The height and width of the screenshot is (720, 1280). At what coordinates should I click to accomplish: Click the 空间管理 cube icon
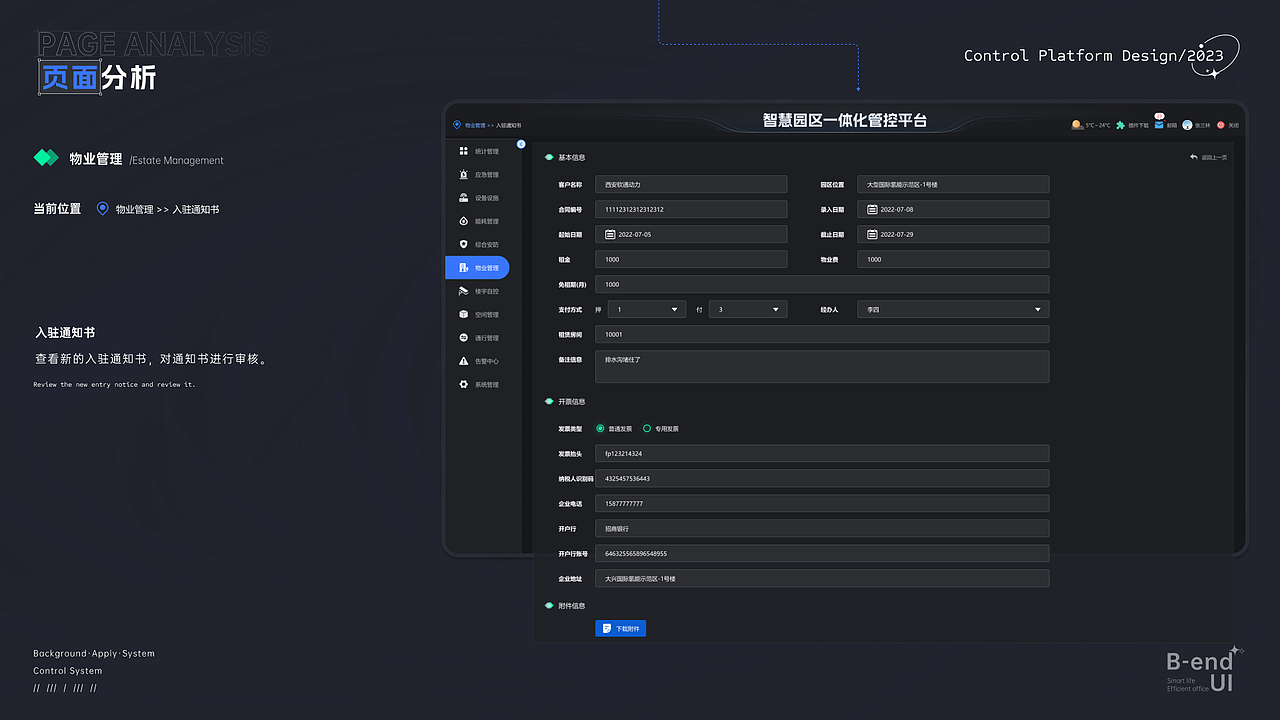[x=463, y=314]
